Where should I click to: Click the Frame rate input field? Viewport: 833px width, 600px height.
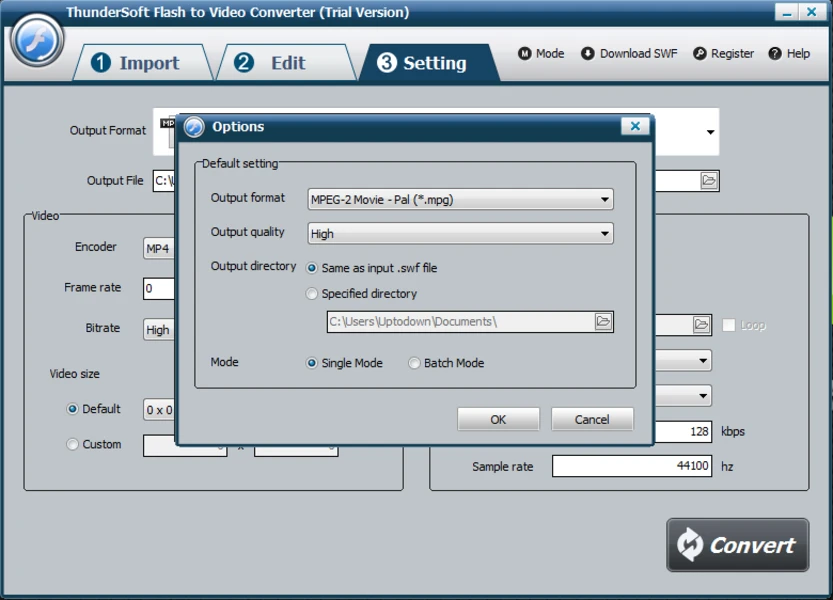(159, 289)
